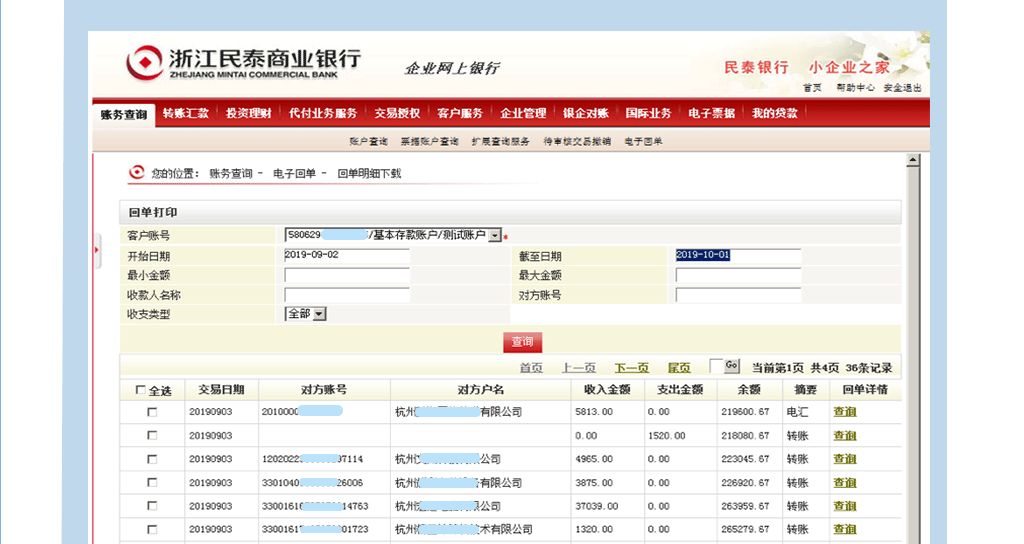Screen dimensions: 1024x544
Task: Open the 电子票据 menu tab
Action: coord(711,113)
